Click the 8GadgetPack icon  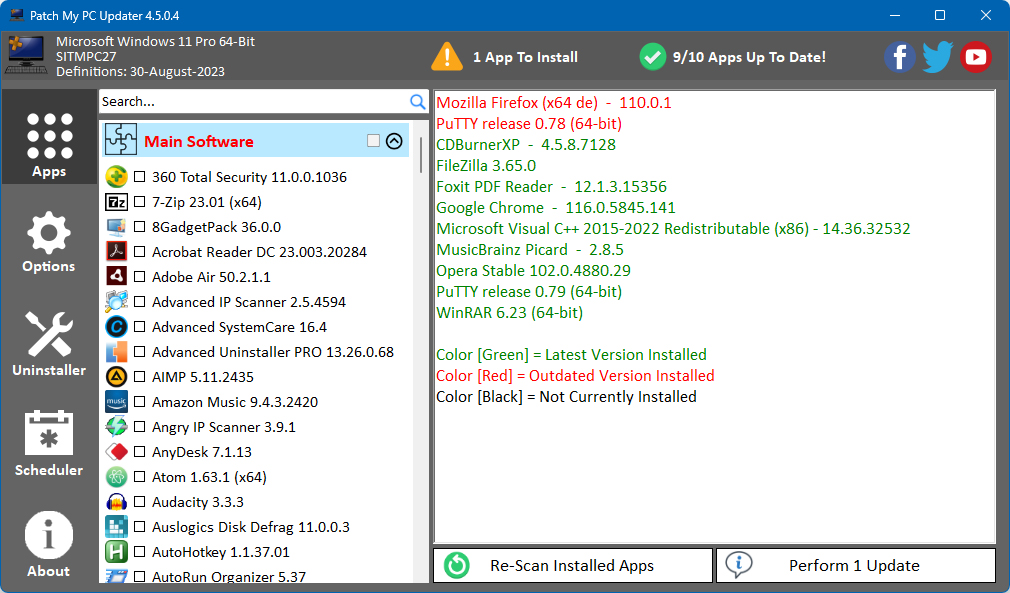click(117, 227)
